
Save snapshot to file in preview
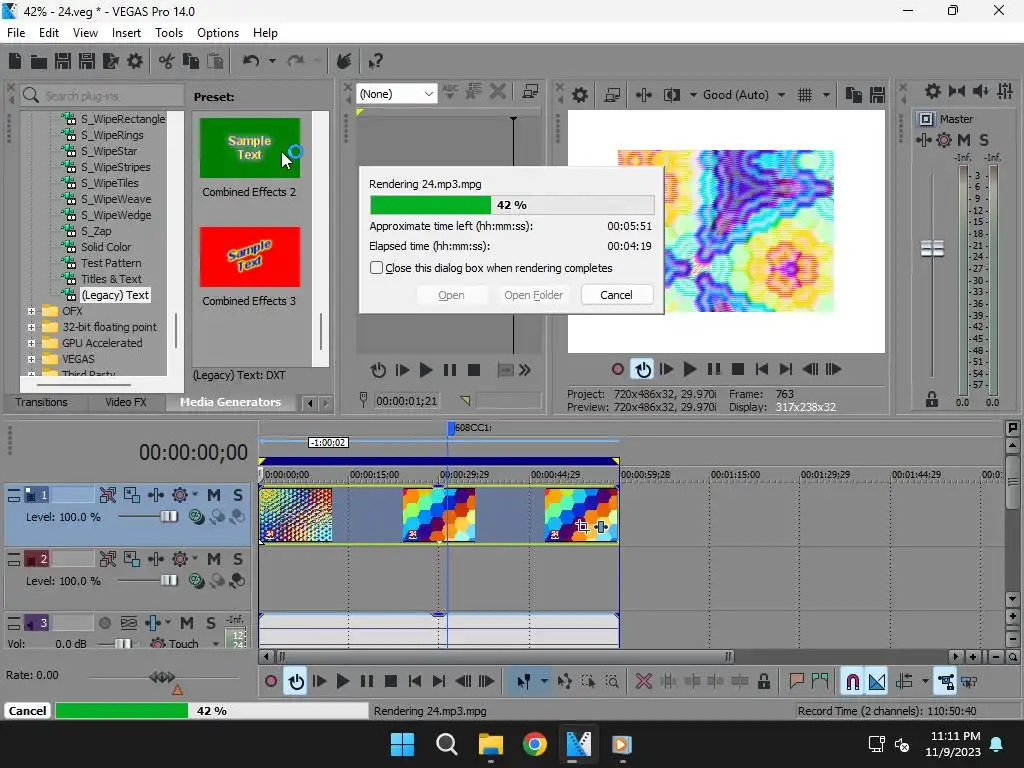[877, 95]
